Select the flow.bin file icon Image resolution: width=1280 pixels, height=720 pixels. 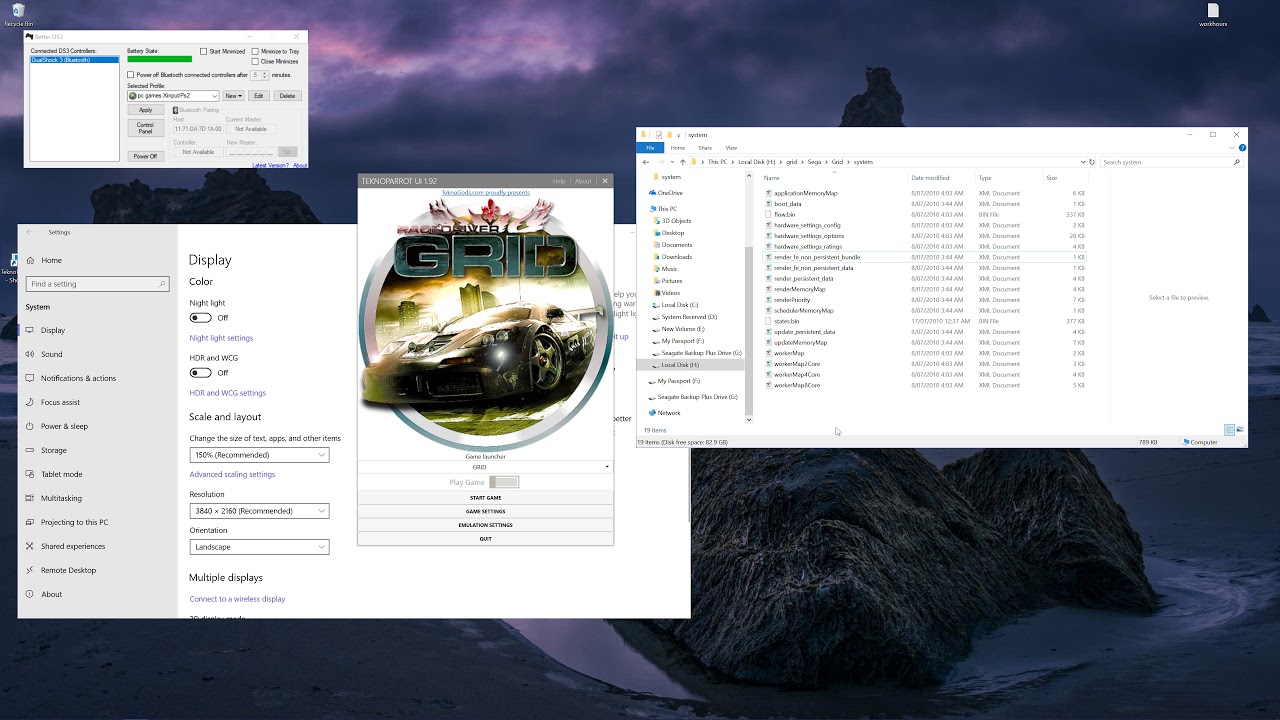[768, 215]
